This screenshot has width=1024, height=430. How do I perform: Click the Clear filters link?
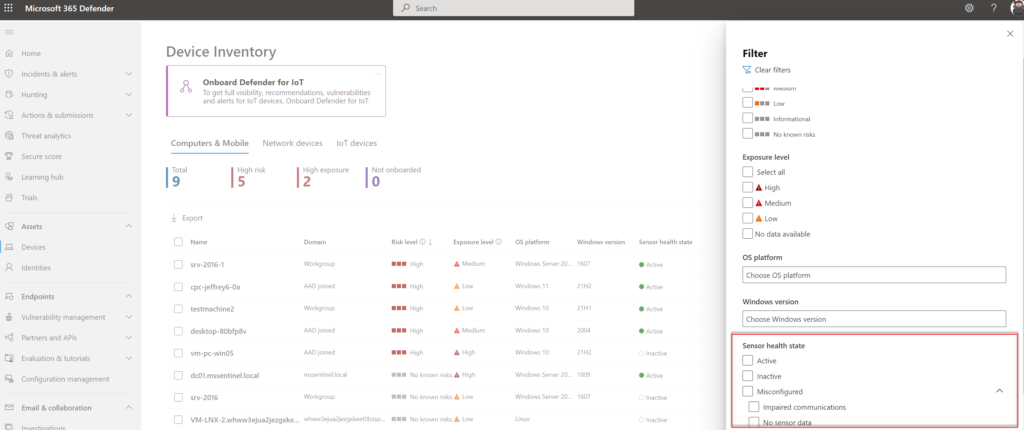(x=773, y=70)
